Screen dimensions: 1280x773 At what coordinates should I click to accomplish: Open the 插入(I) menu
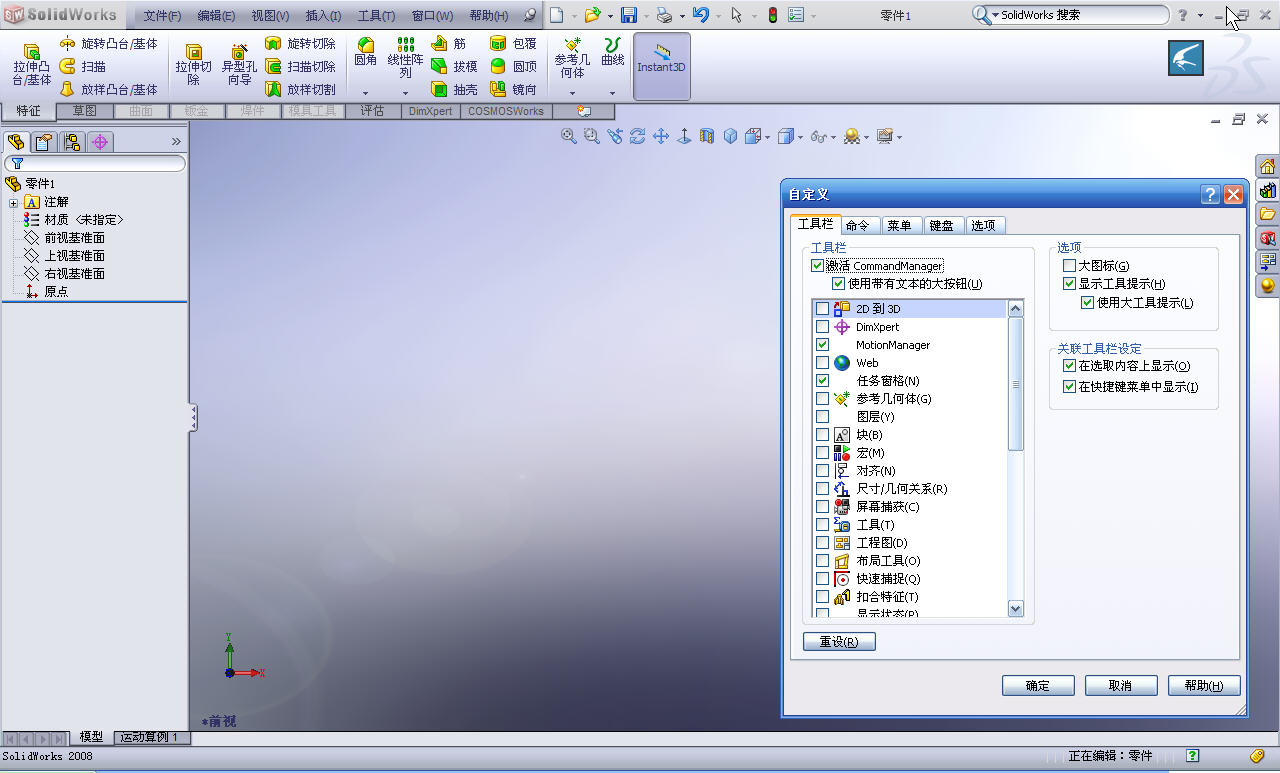(323, 16)
